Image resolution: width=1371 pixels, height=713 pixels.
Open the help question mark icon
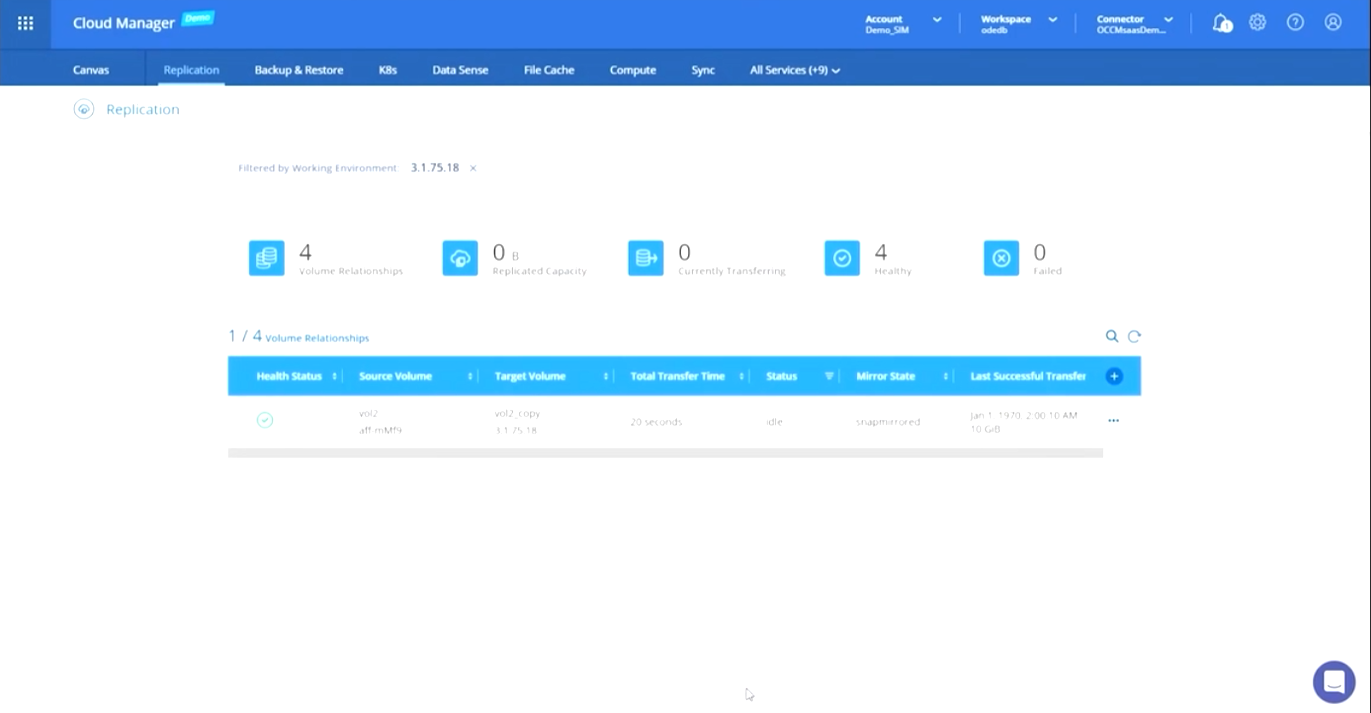click(1295, 22)
